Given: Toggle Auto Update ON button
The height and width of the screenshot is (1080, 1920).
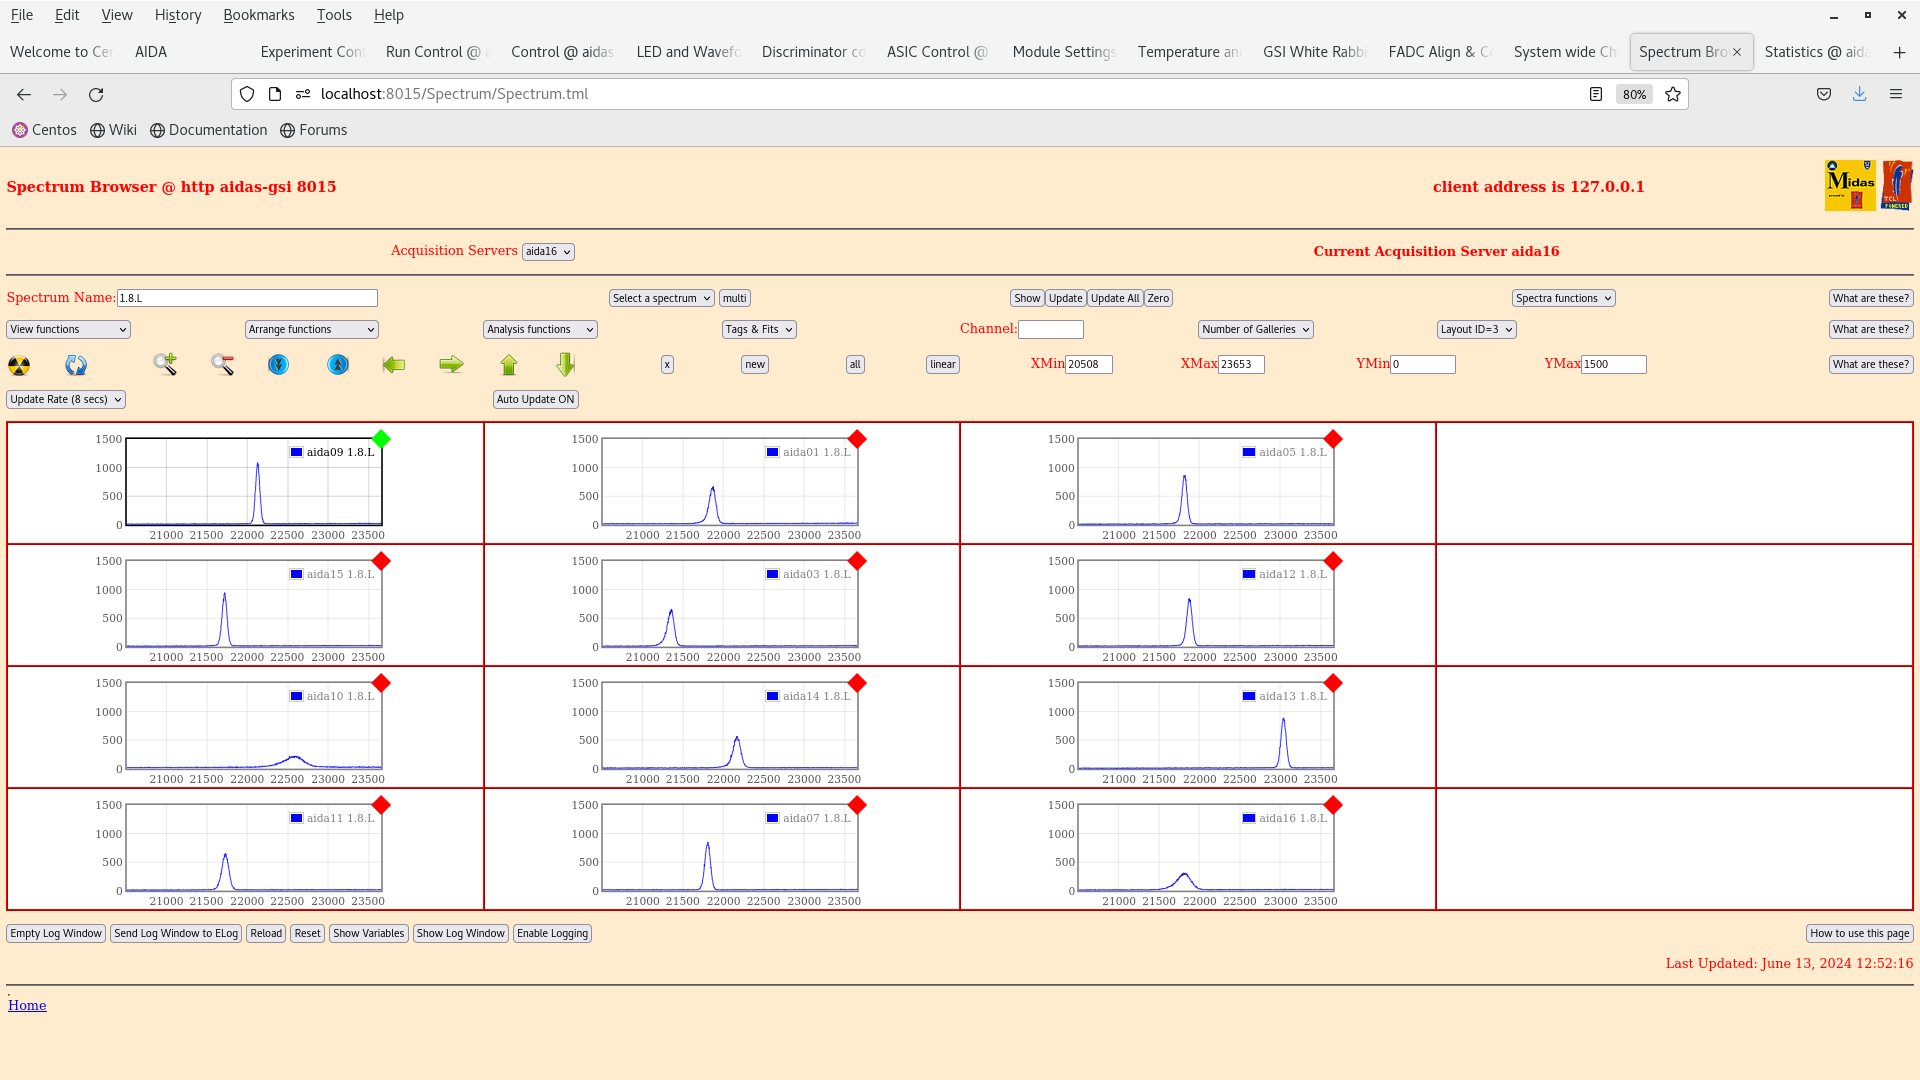Looking at the screenshot, I should (x=535, y=398).
